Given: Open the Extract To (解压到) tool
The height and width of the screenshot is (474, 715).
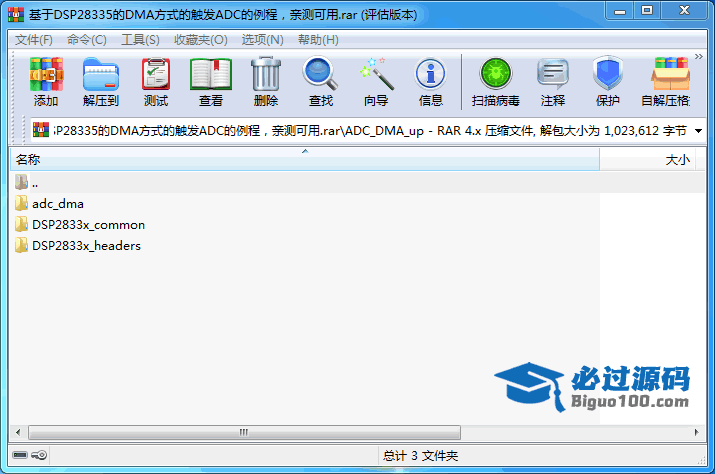Looking at the screenshot, I should click(x=101, y=82).
